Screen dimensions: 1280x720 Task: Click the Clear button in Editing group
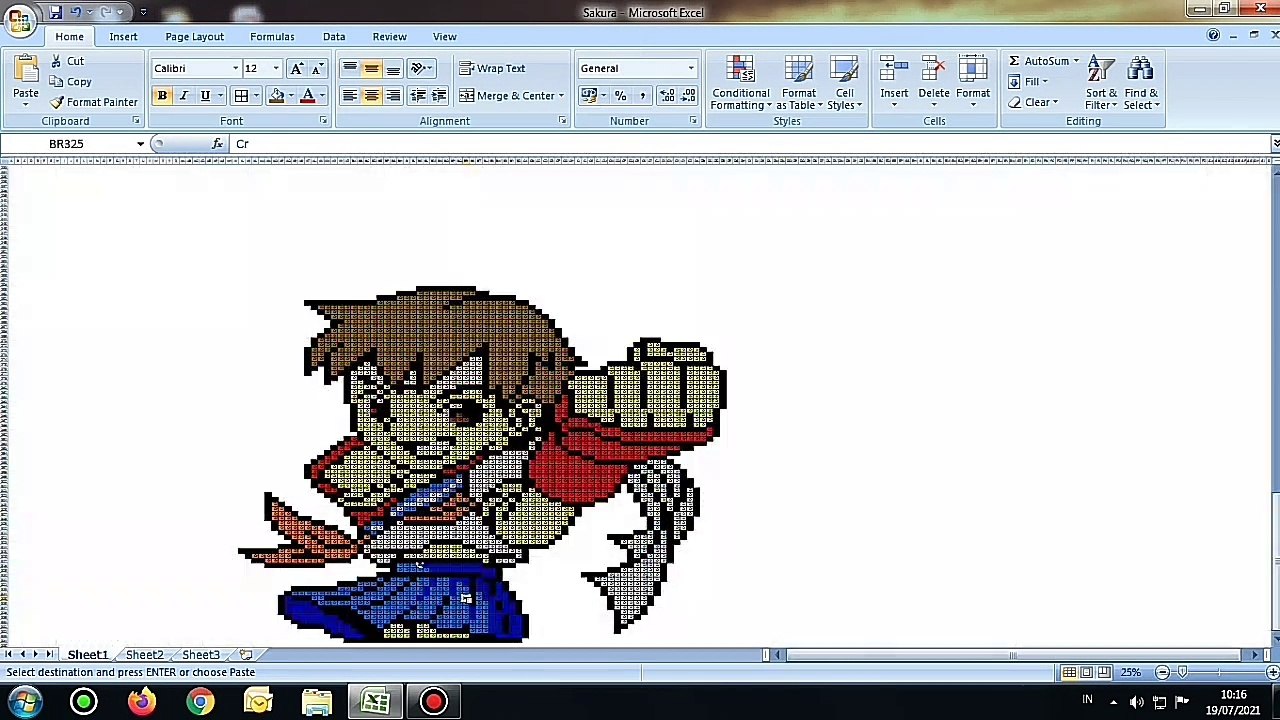[x=1032, y=102]
